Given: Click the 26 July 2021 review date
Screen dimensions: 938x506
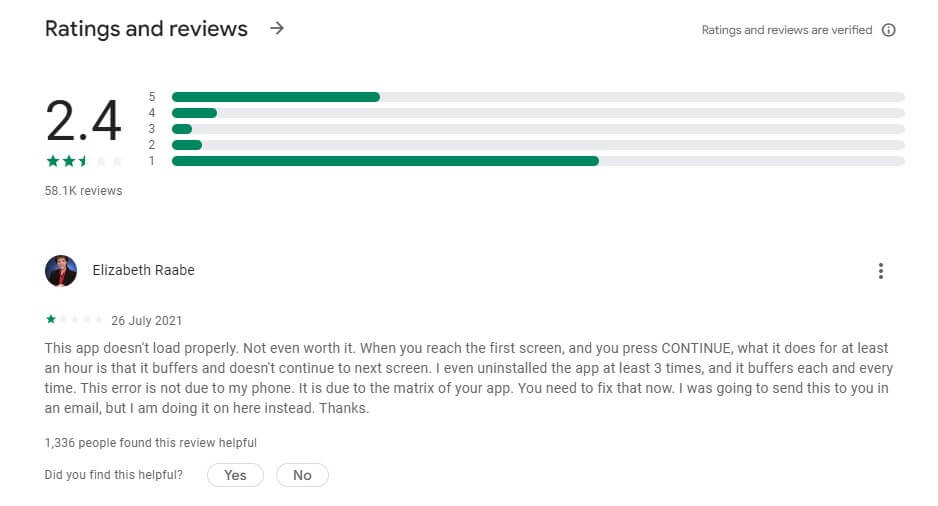Looking at the screenshot, I should (x=146, y=321).
